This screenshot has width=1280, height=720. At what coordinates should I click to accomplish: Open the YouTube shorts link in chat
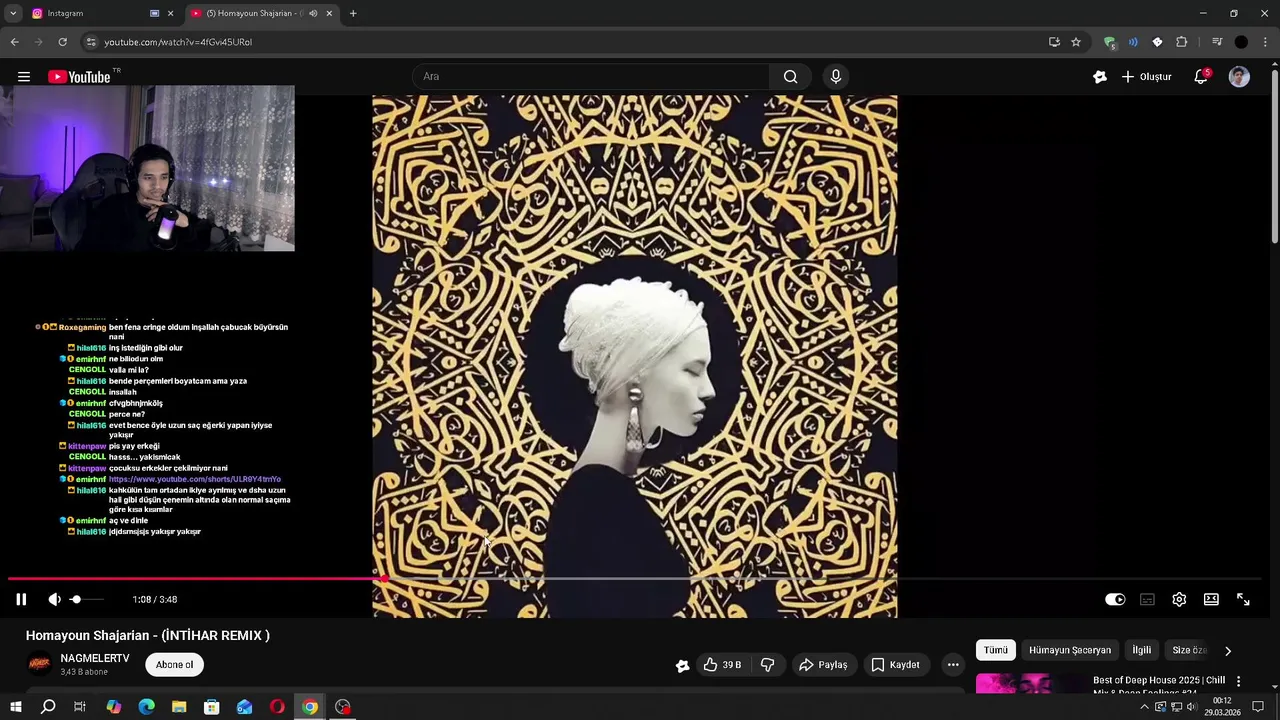tap(195, 479)
